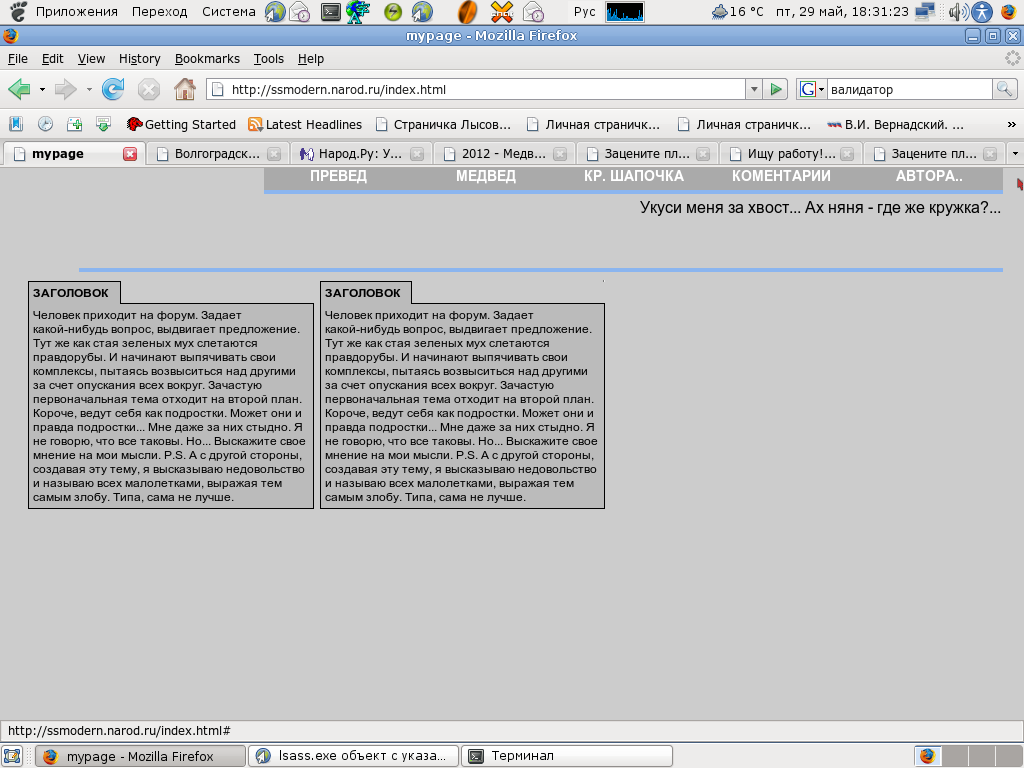Show more bookmarks with the chevron
This screenshot has width=1024, height=768.
(x=1011, y=125)
